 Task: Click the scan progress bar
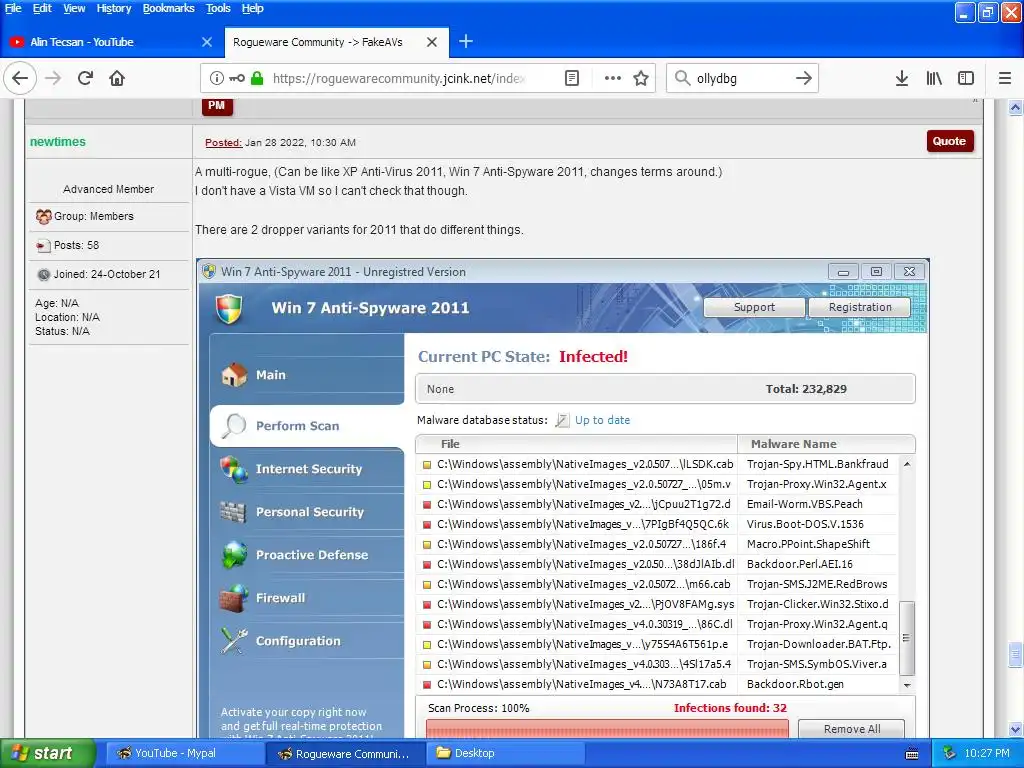pos(607,729)
